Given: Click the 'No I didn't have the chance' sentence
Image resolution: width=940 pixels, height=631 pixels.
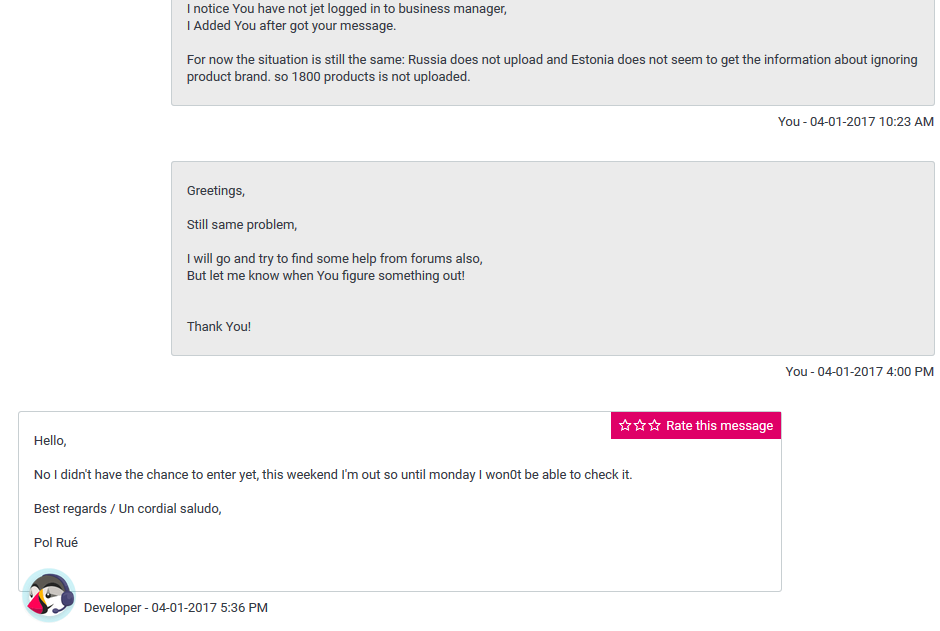Looking at the screenshot, I should pyautogui.click(x=333, y=475).
